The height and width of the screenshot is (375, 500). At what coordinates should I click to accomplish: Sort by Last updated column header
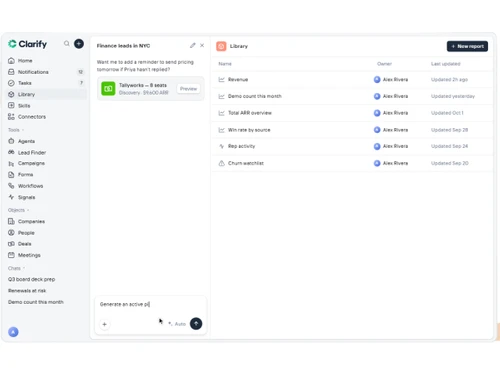tap(446, 64)
